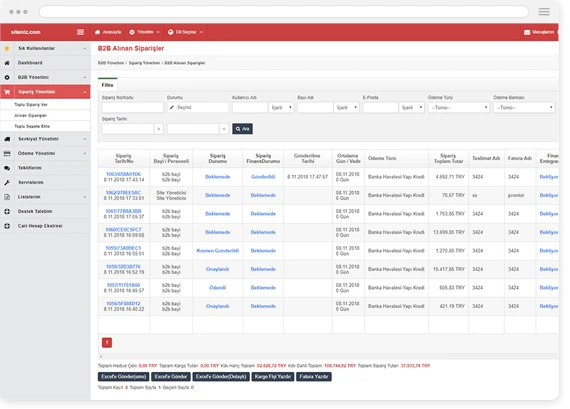Click the Sipariş Tarihi end date field

tap(193, 129)
